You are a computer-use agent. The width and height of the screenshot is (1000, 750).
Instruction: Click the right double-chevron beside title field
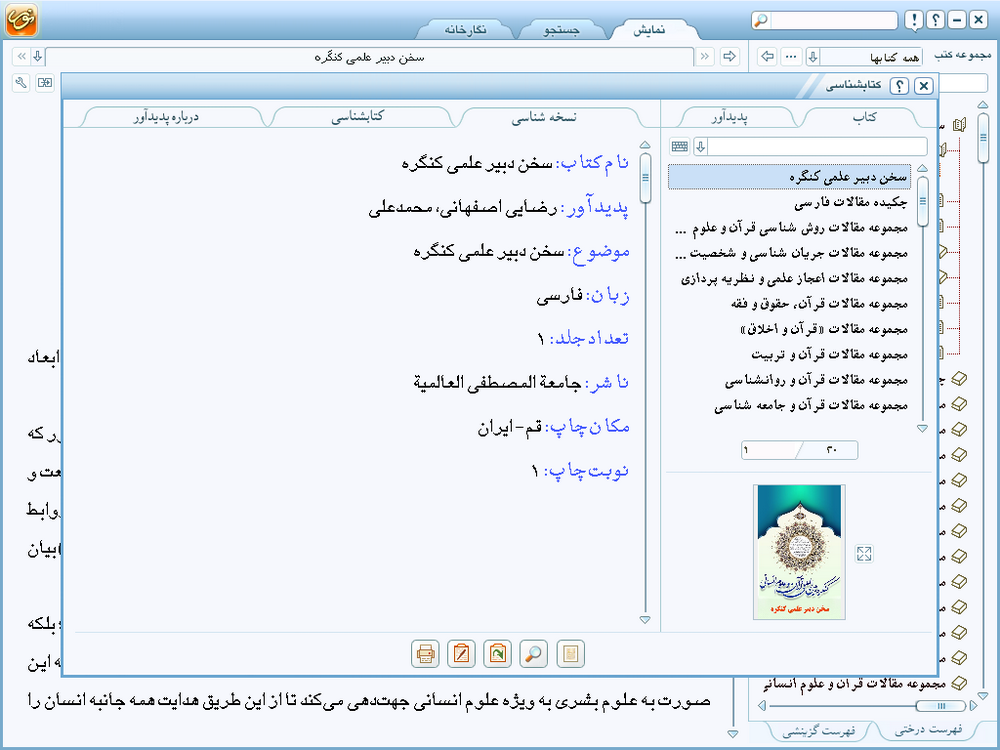(x=704, y=57)
